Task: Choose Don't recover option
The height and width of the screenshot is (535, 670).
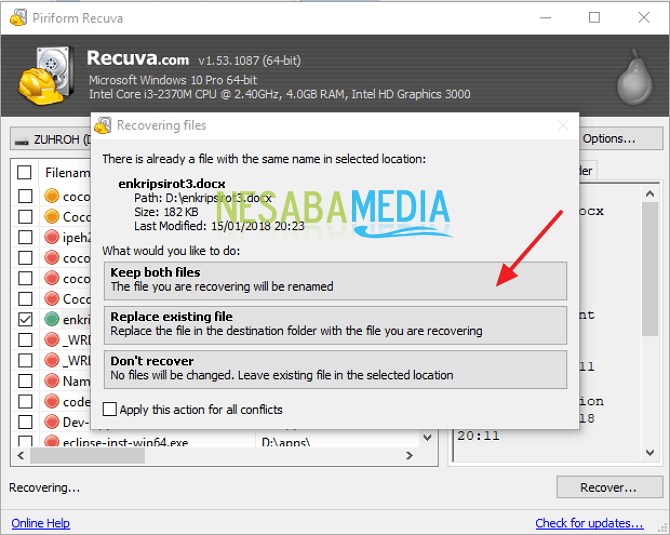Action: (335, 370)
